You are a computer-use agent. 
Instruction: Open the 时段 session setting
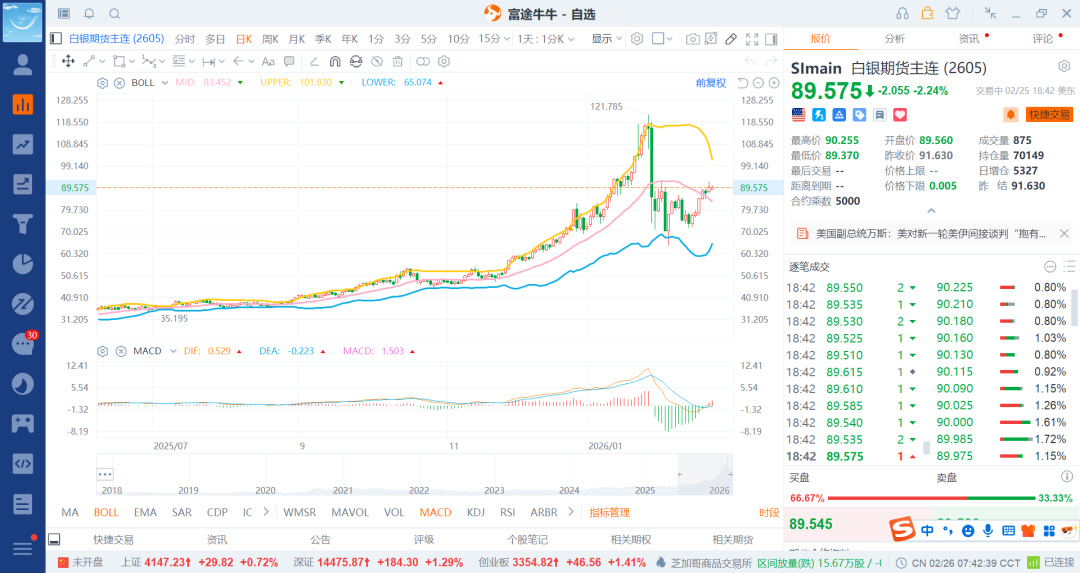tap(769, 512)
